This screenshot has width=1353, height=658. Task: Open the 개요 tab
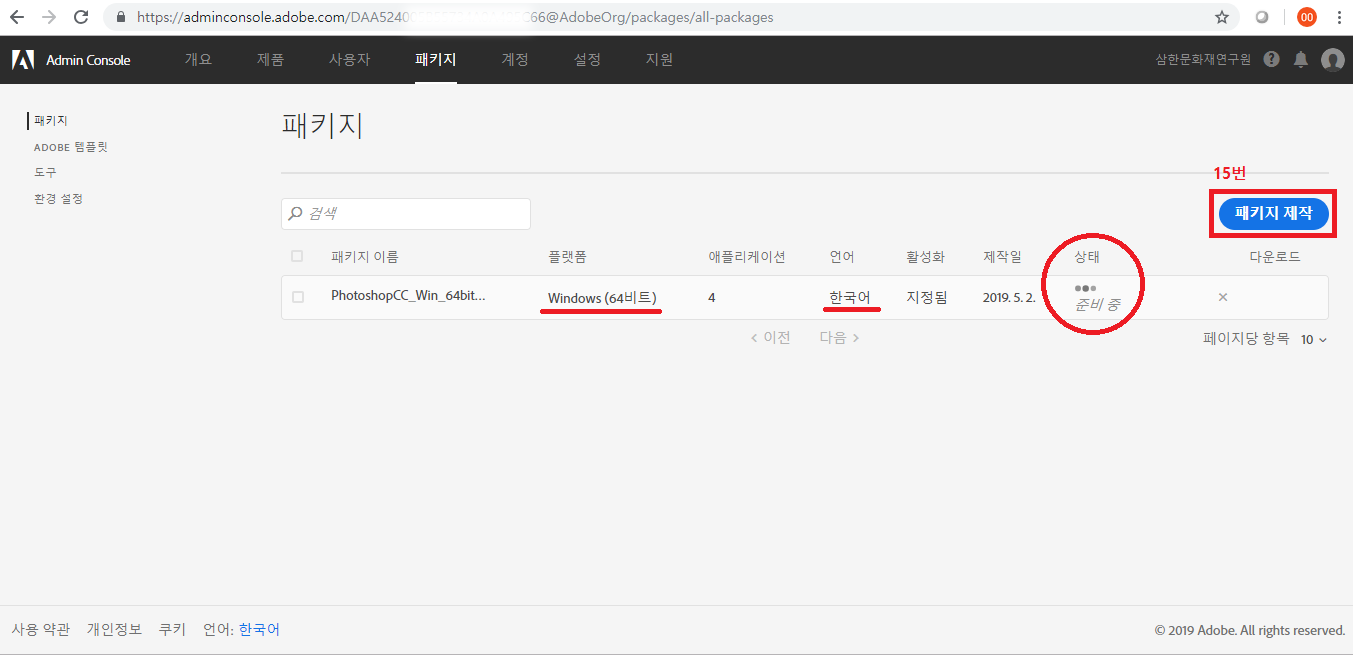tap(198, 60)
